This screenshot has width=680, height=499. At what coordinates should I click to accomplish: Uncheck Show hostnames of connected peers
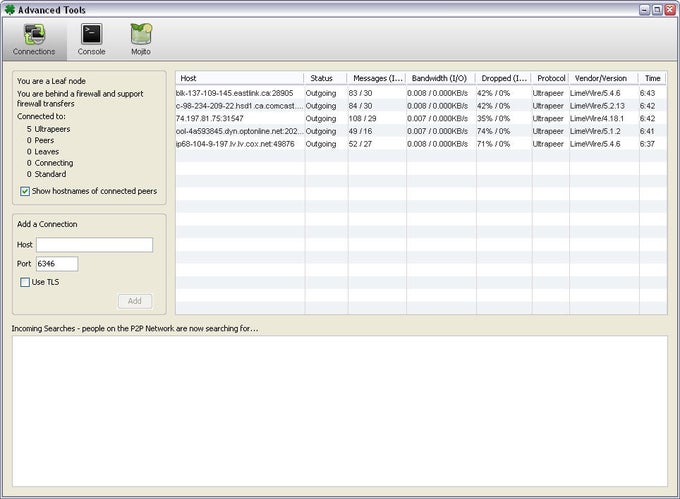25,191
